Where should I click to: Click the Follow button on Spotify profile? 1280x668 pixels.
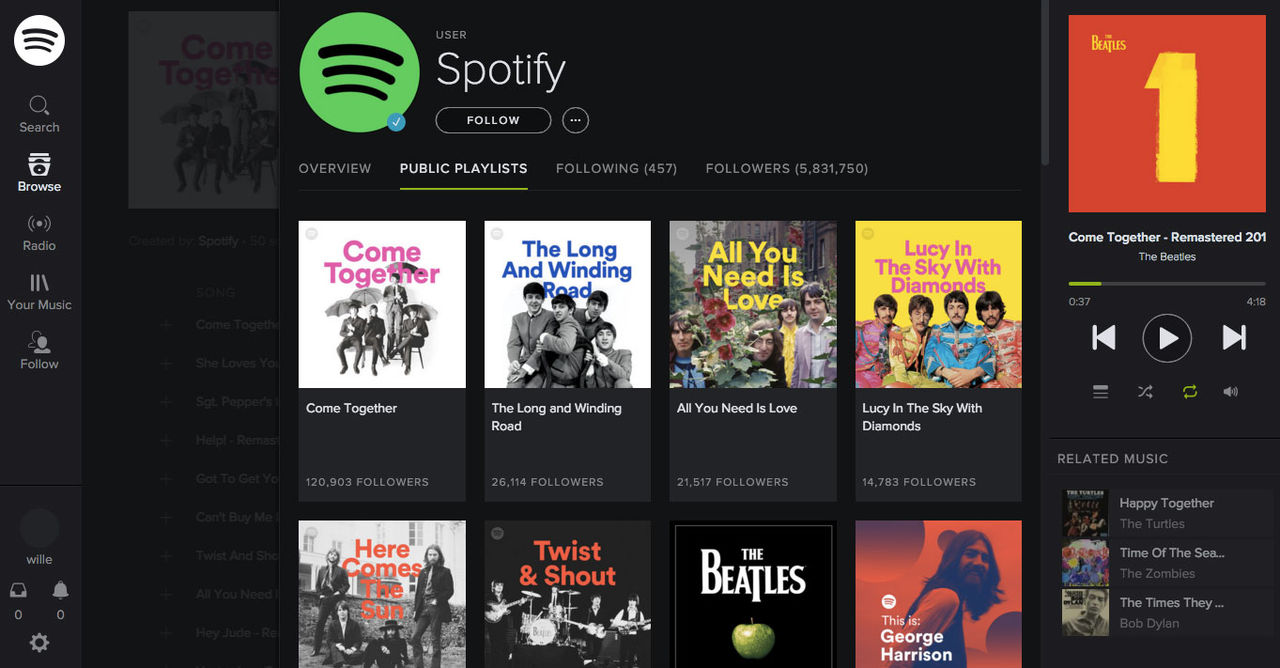pos(492,119)
